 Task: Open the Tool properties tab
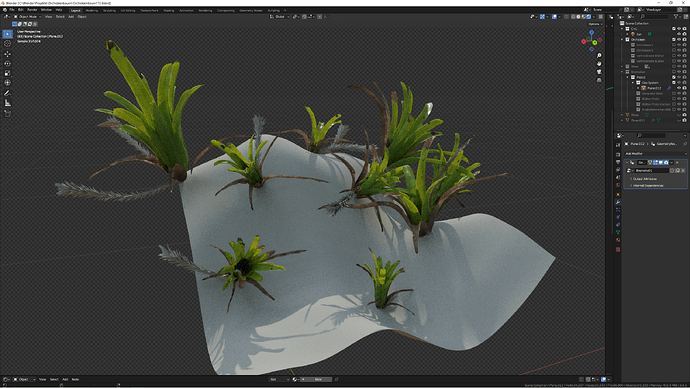point(618,145)
